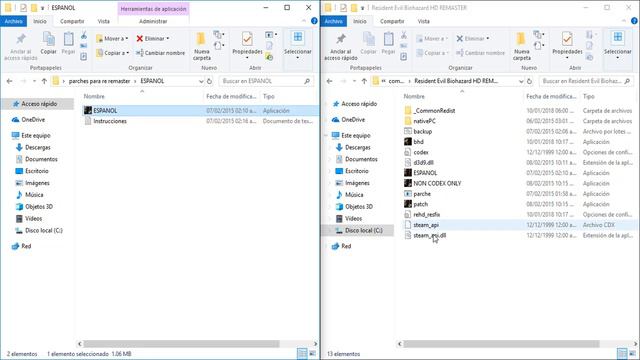Open help icon in ESPANOL window
The image size is (640, 360).
point(314,21)
